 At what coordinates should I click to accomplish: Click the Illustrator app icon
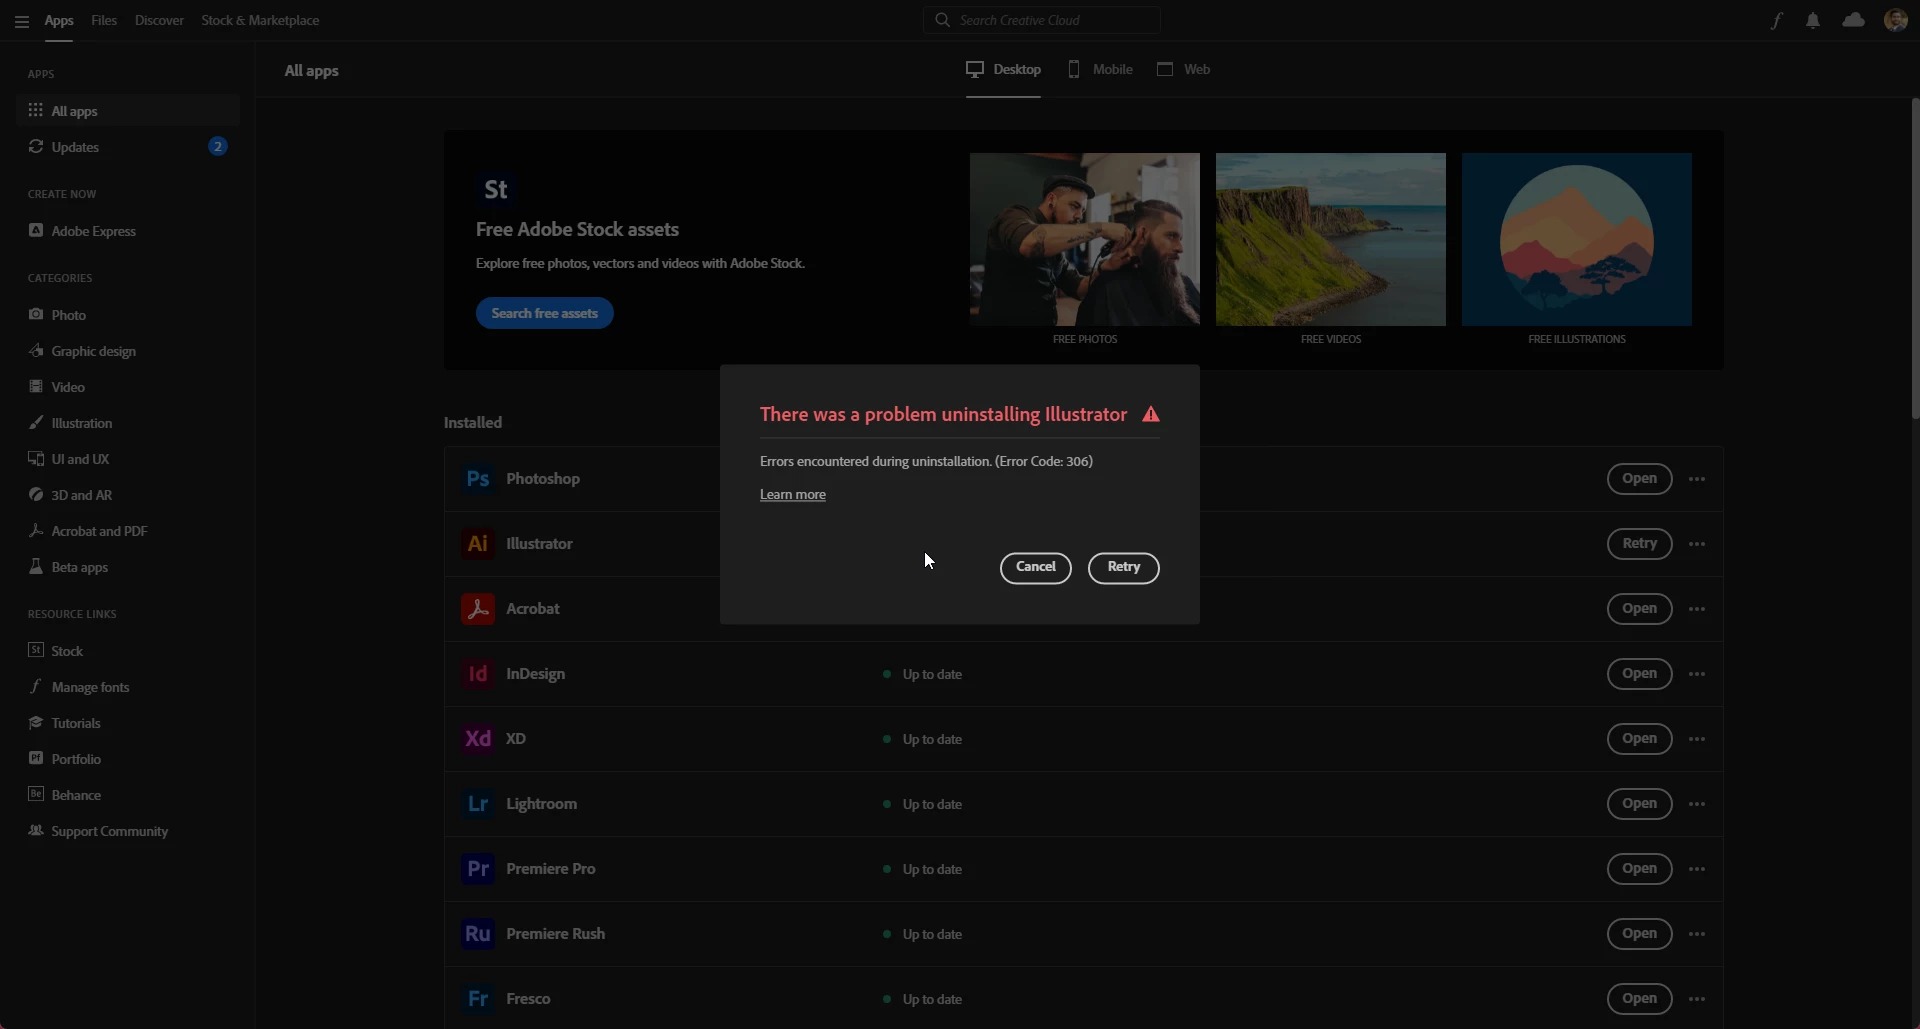coord(478,544)
